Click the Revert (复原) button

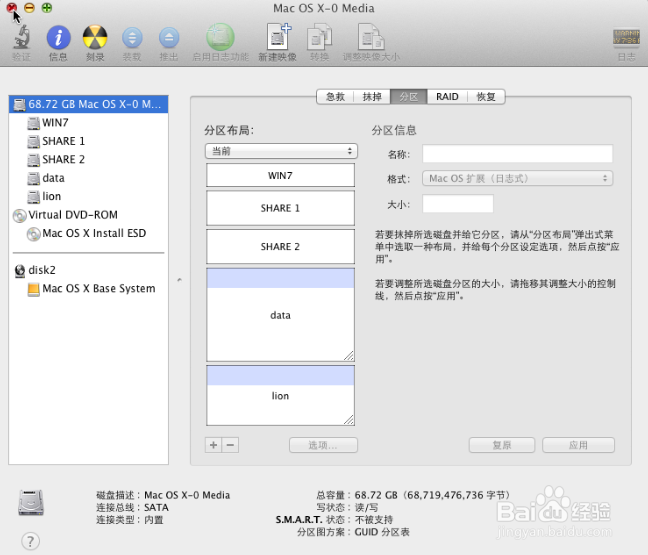(x=502, y=445)
